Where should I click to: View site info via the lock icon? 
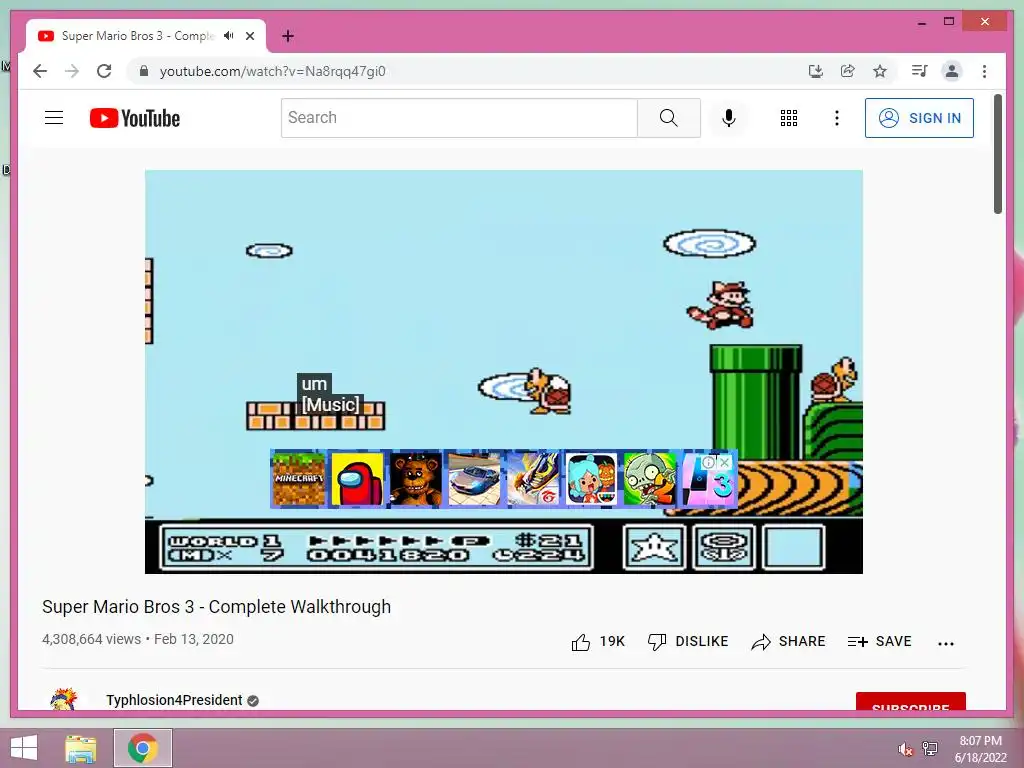(x=144, y=71)
